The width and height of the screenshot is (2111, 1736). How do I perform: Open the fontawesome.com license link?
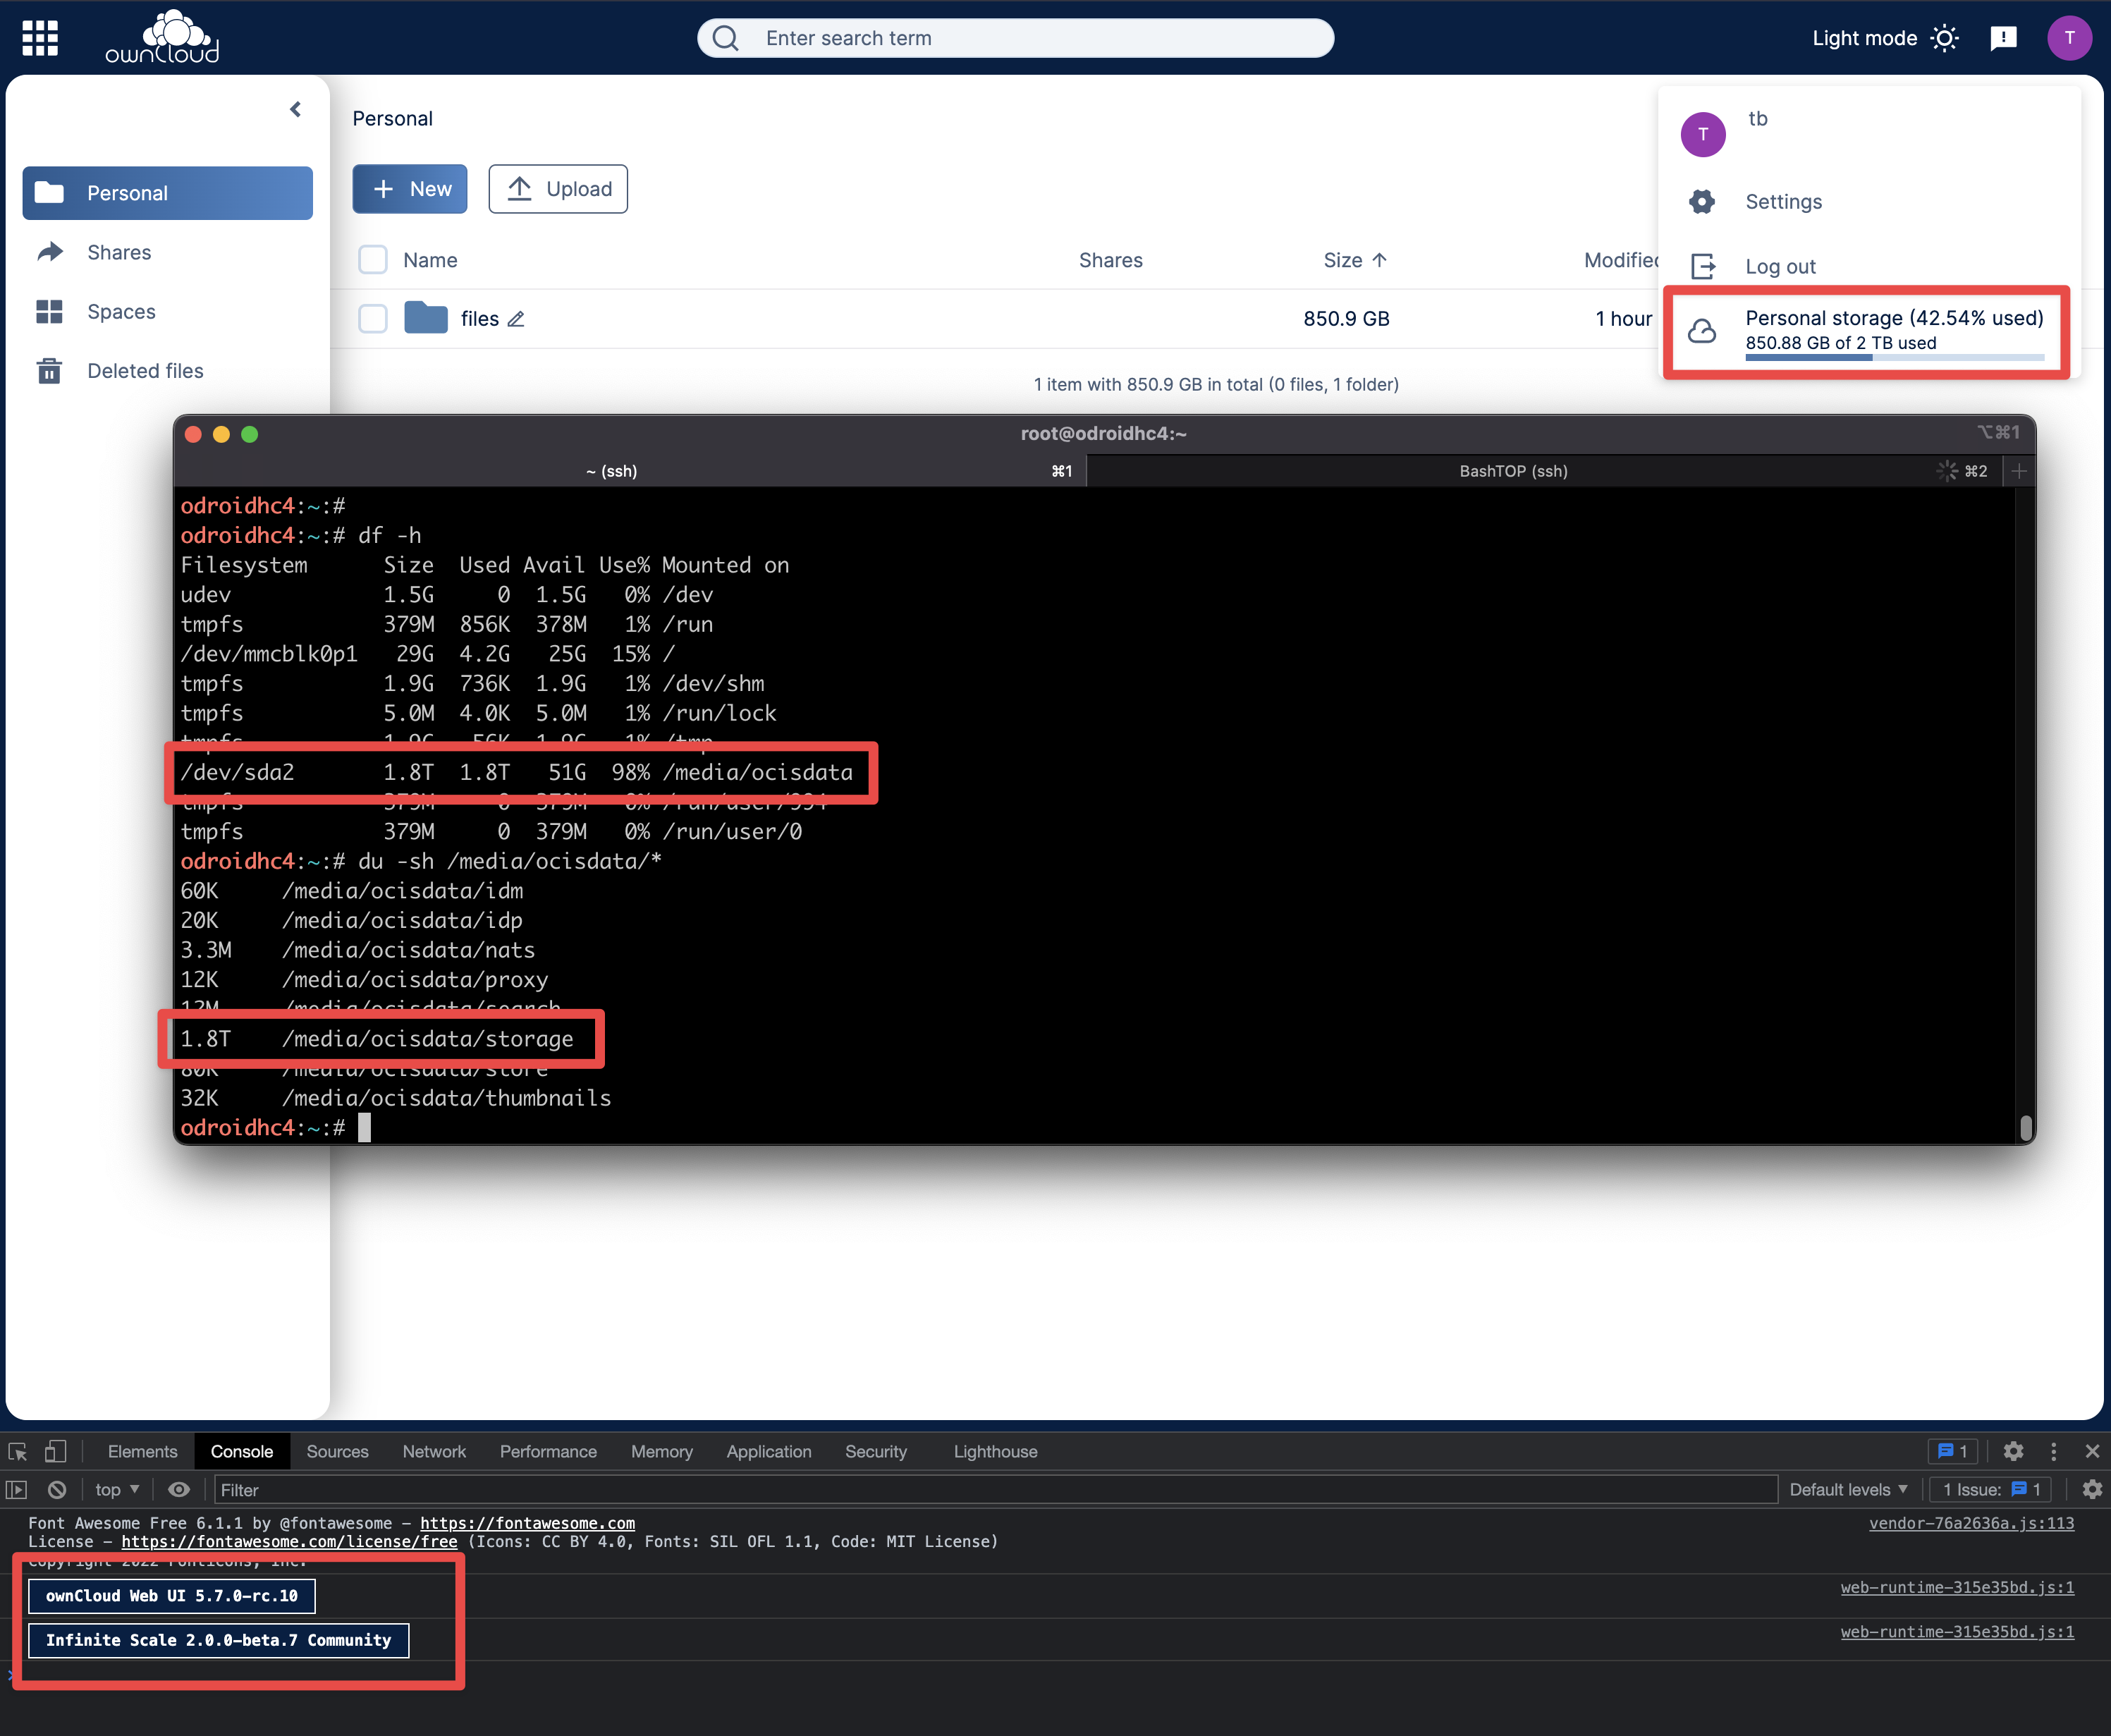pos(289,1542)
